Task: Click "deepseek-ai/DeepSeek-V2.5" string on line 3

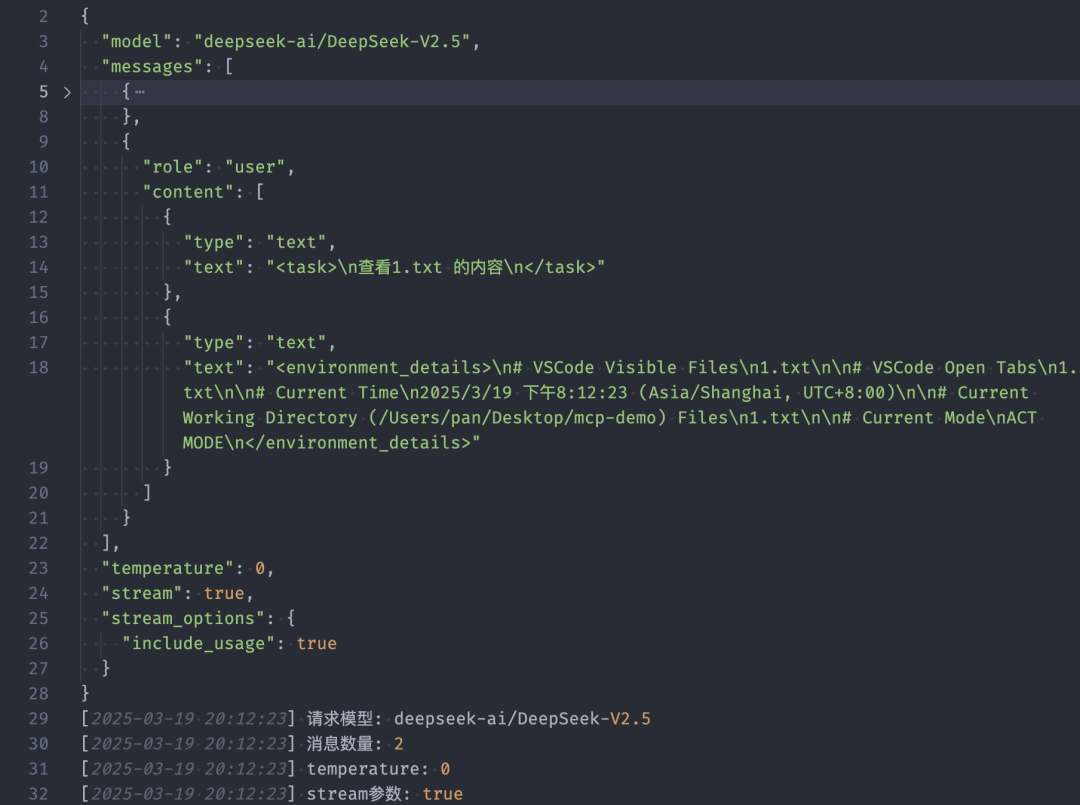Action: (x=332, y=41)
